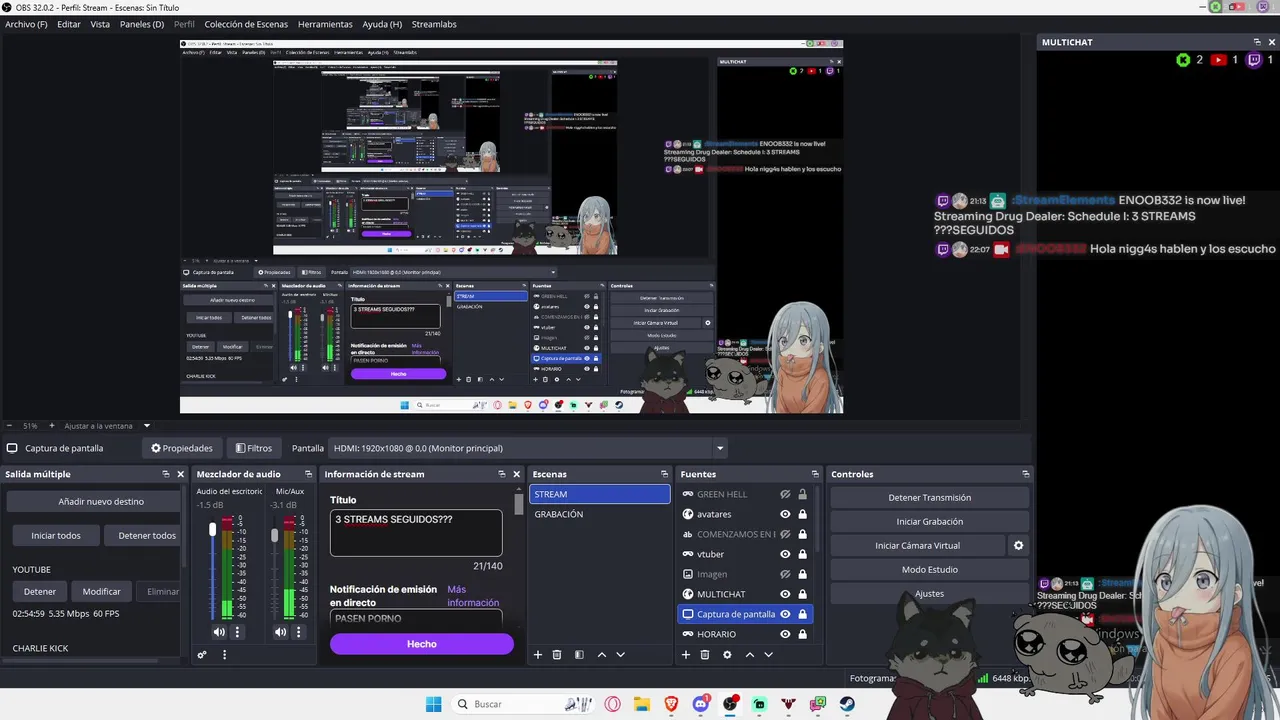This screenshot has width=1280, height=720.
Task: Open Herramientas menu
Action: [x=325, y=24]
